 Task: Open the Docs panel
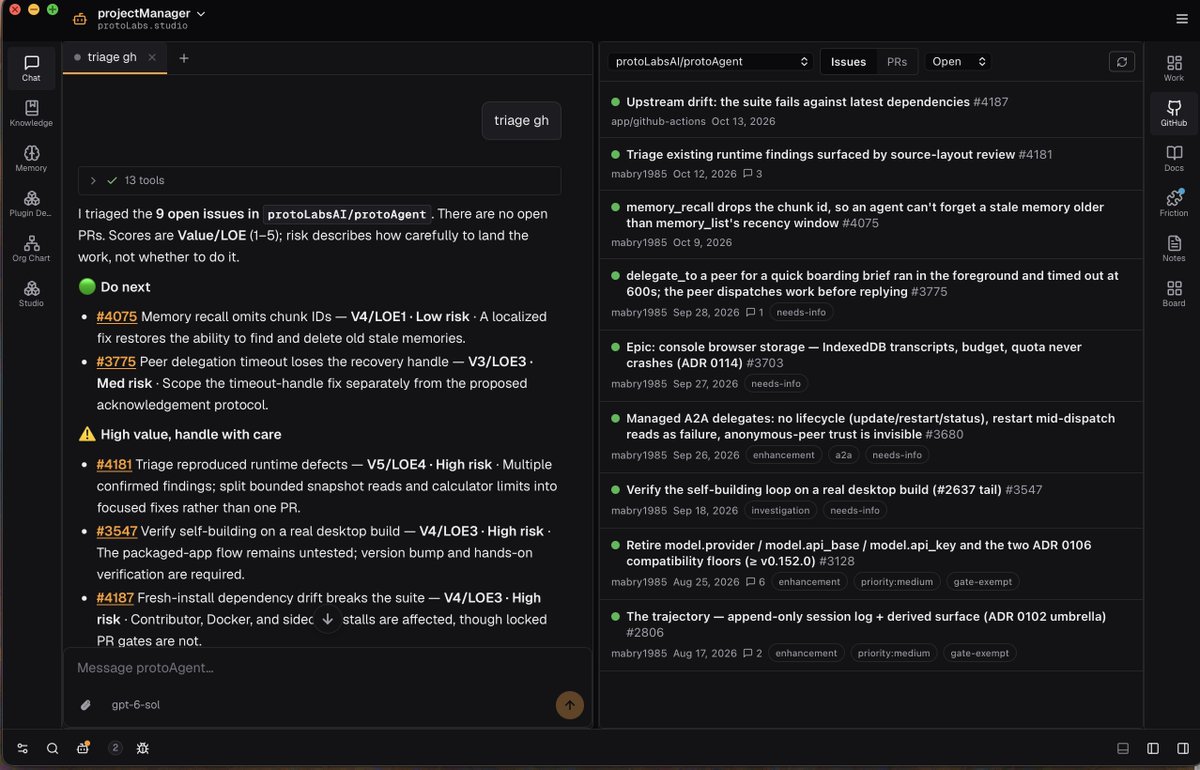point(1173,158)
